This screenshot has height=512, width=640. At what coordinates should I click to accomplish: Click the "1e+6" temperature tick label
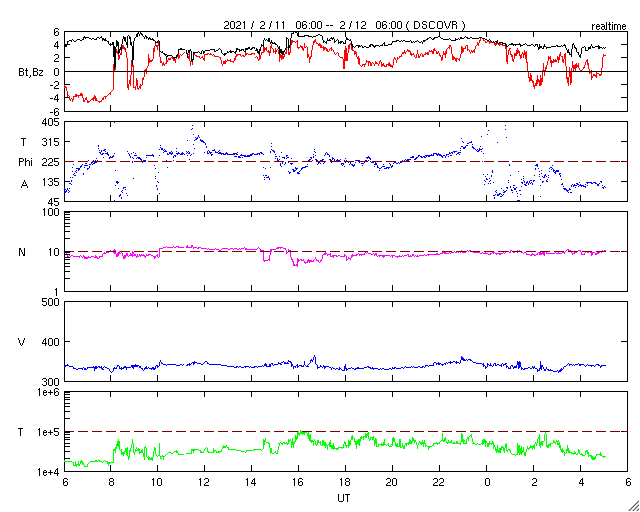(48, 392)
